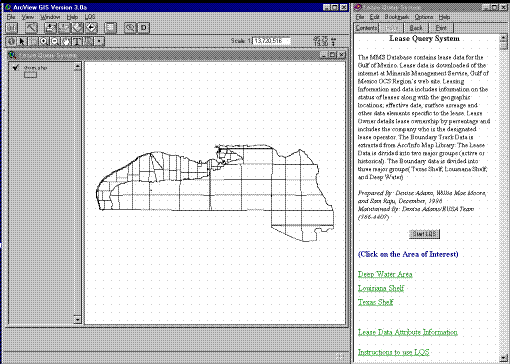Open the Deep Water Area link
The height and width of the screenshot is (364, 510).
tap(385, 274)
